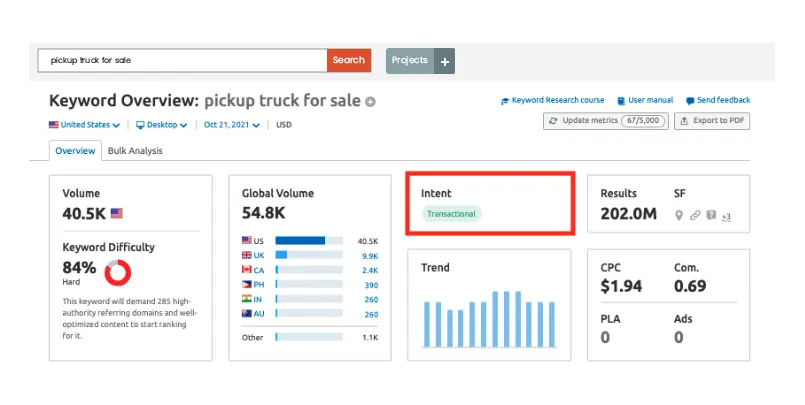This screenshot has height=405, width=805.
Task: Click Export to PDF button
Action: [x=712, y=121]
